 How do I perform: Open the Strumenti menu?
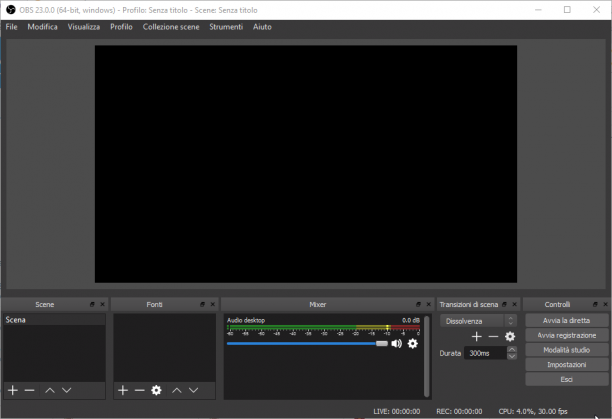pyautogui.click(x=226, y=27)
